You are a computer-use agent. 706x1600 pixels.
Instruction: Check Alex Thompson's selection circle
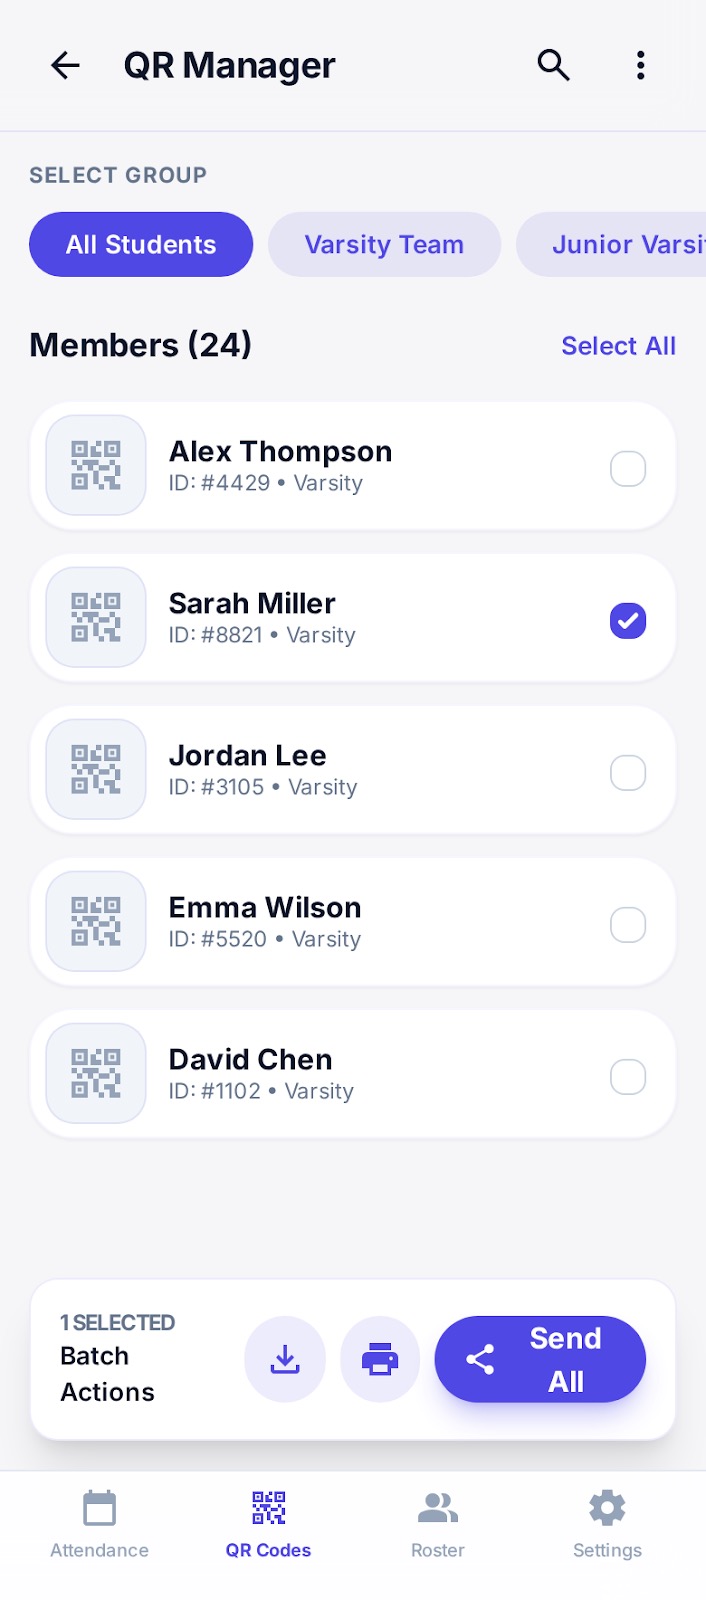point(628,468)
